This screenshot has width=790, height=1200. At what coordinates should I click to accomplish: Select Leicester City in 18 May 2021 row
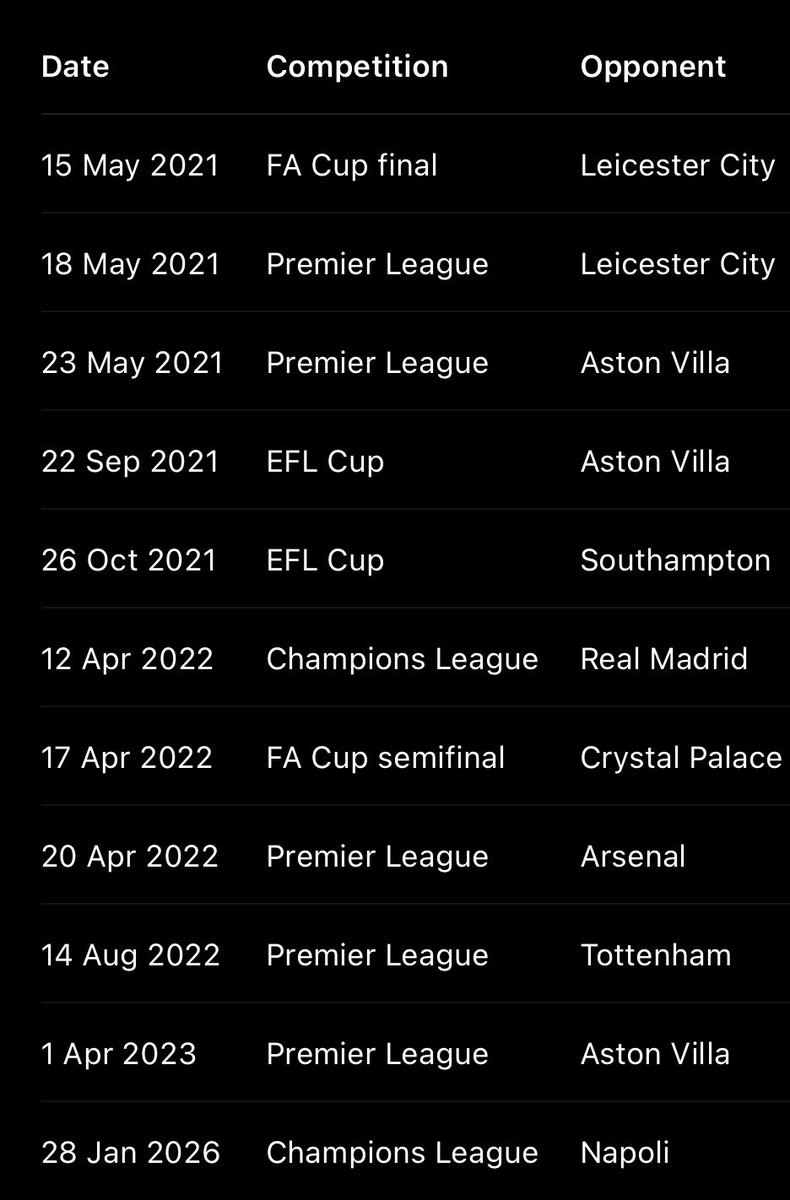[677, 264]
